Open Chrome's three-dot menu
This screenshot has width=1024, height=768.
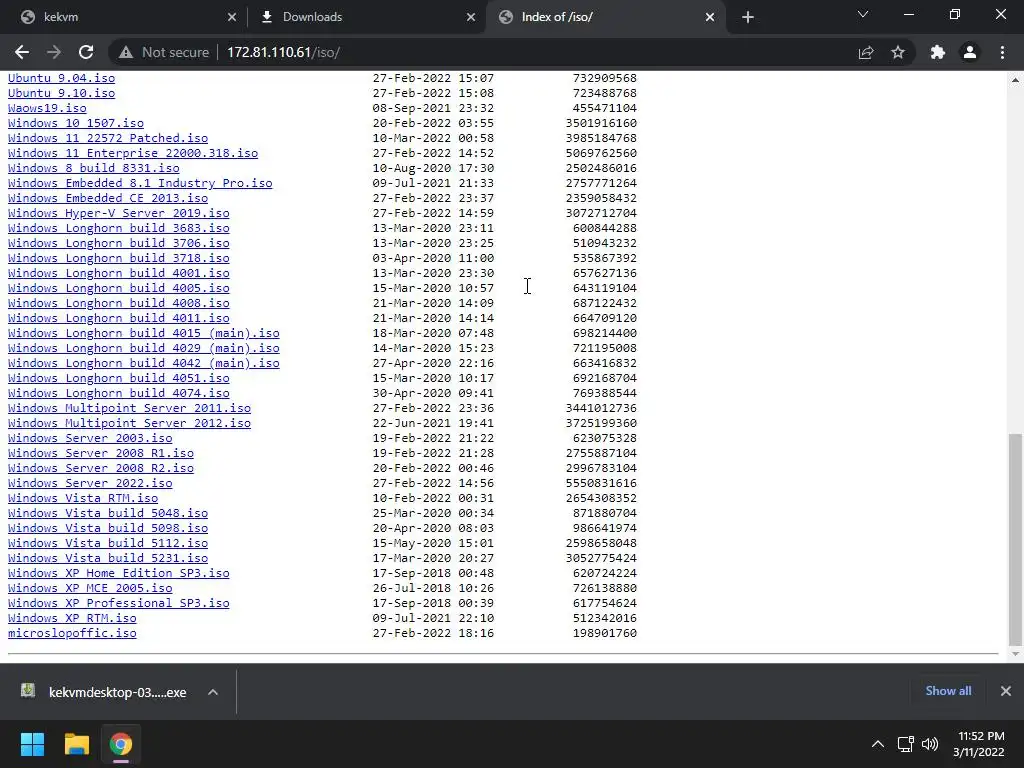click(x=1002, y=52)
